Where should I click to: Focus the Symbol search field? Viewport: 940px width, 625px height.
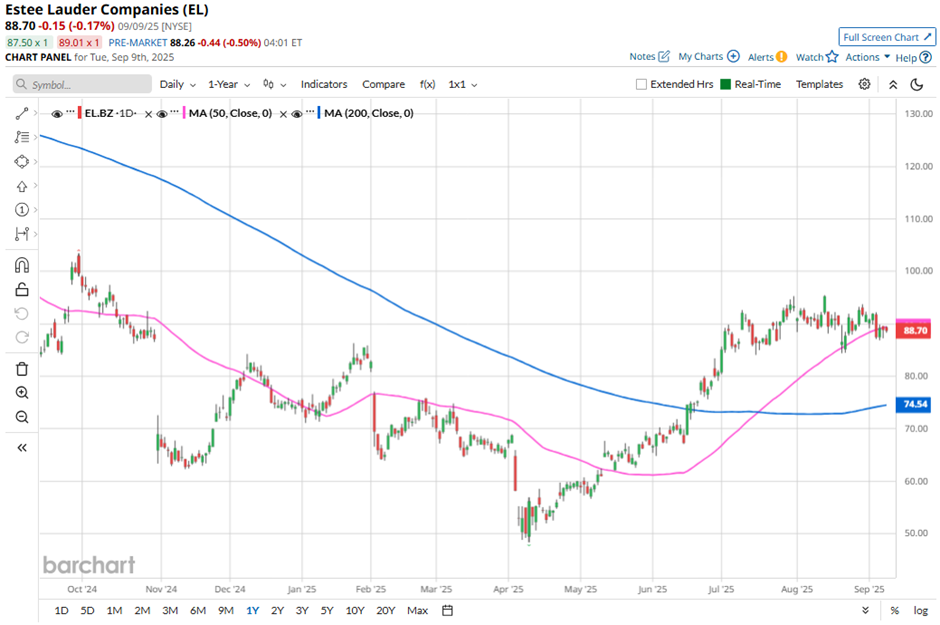point(82,84)
